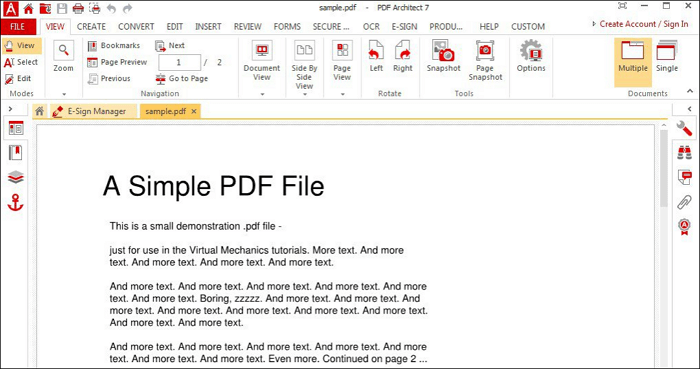Viewport: 700px width, 369px height.
Task: Expand the Page View dropdown arrow
Action: click(x=342, y=94)
